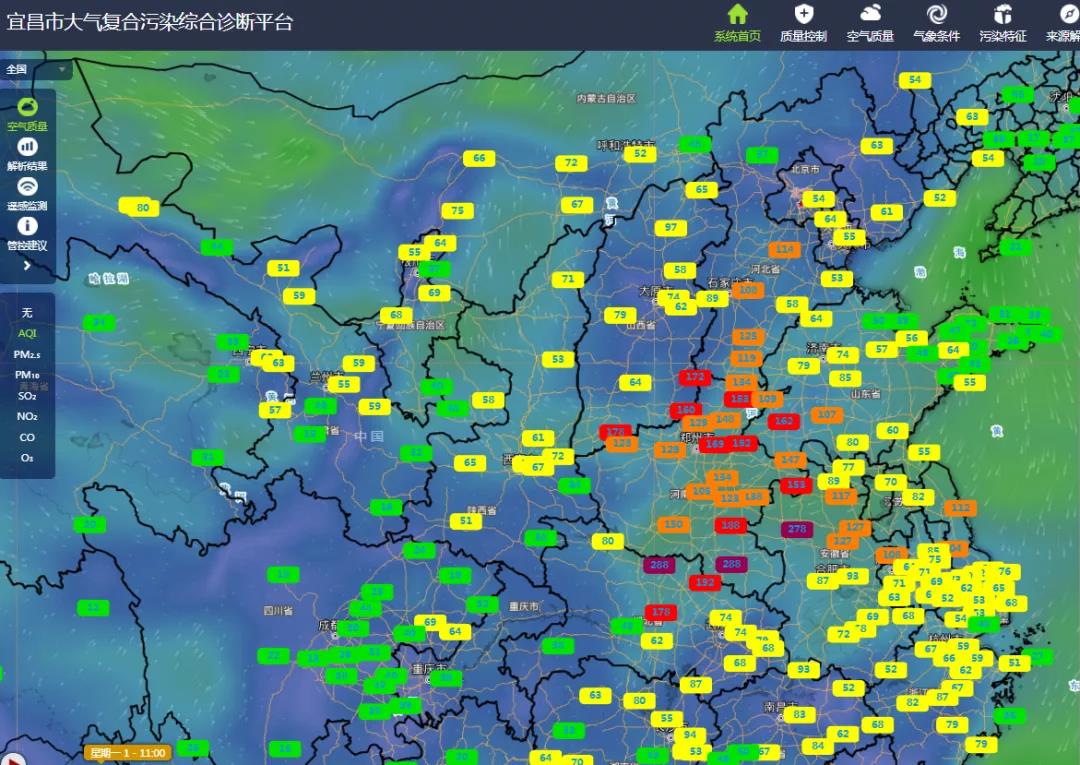1080x765 pixels.
Task: Select 遥感监测 signal icon in sidebar
Action: (27, 187)
